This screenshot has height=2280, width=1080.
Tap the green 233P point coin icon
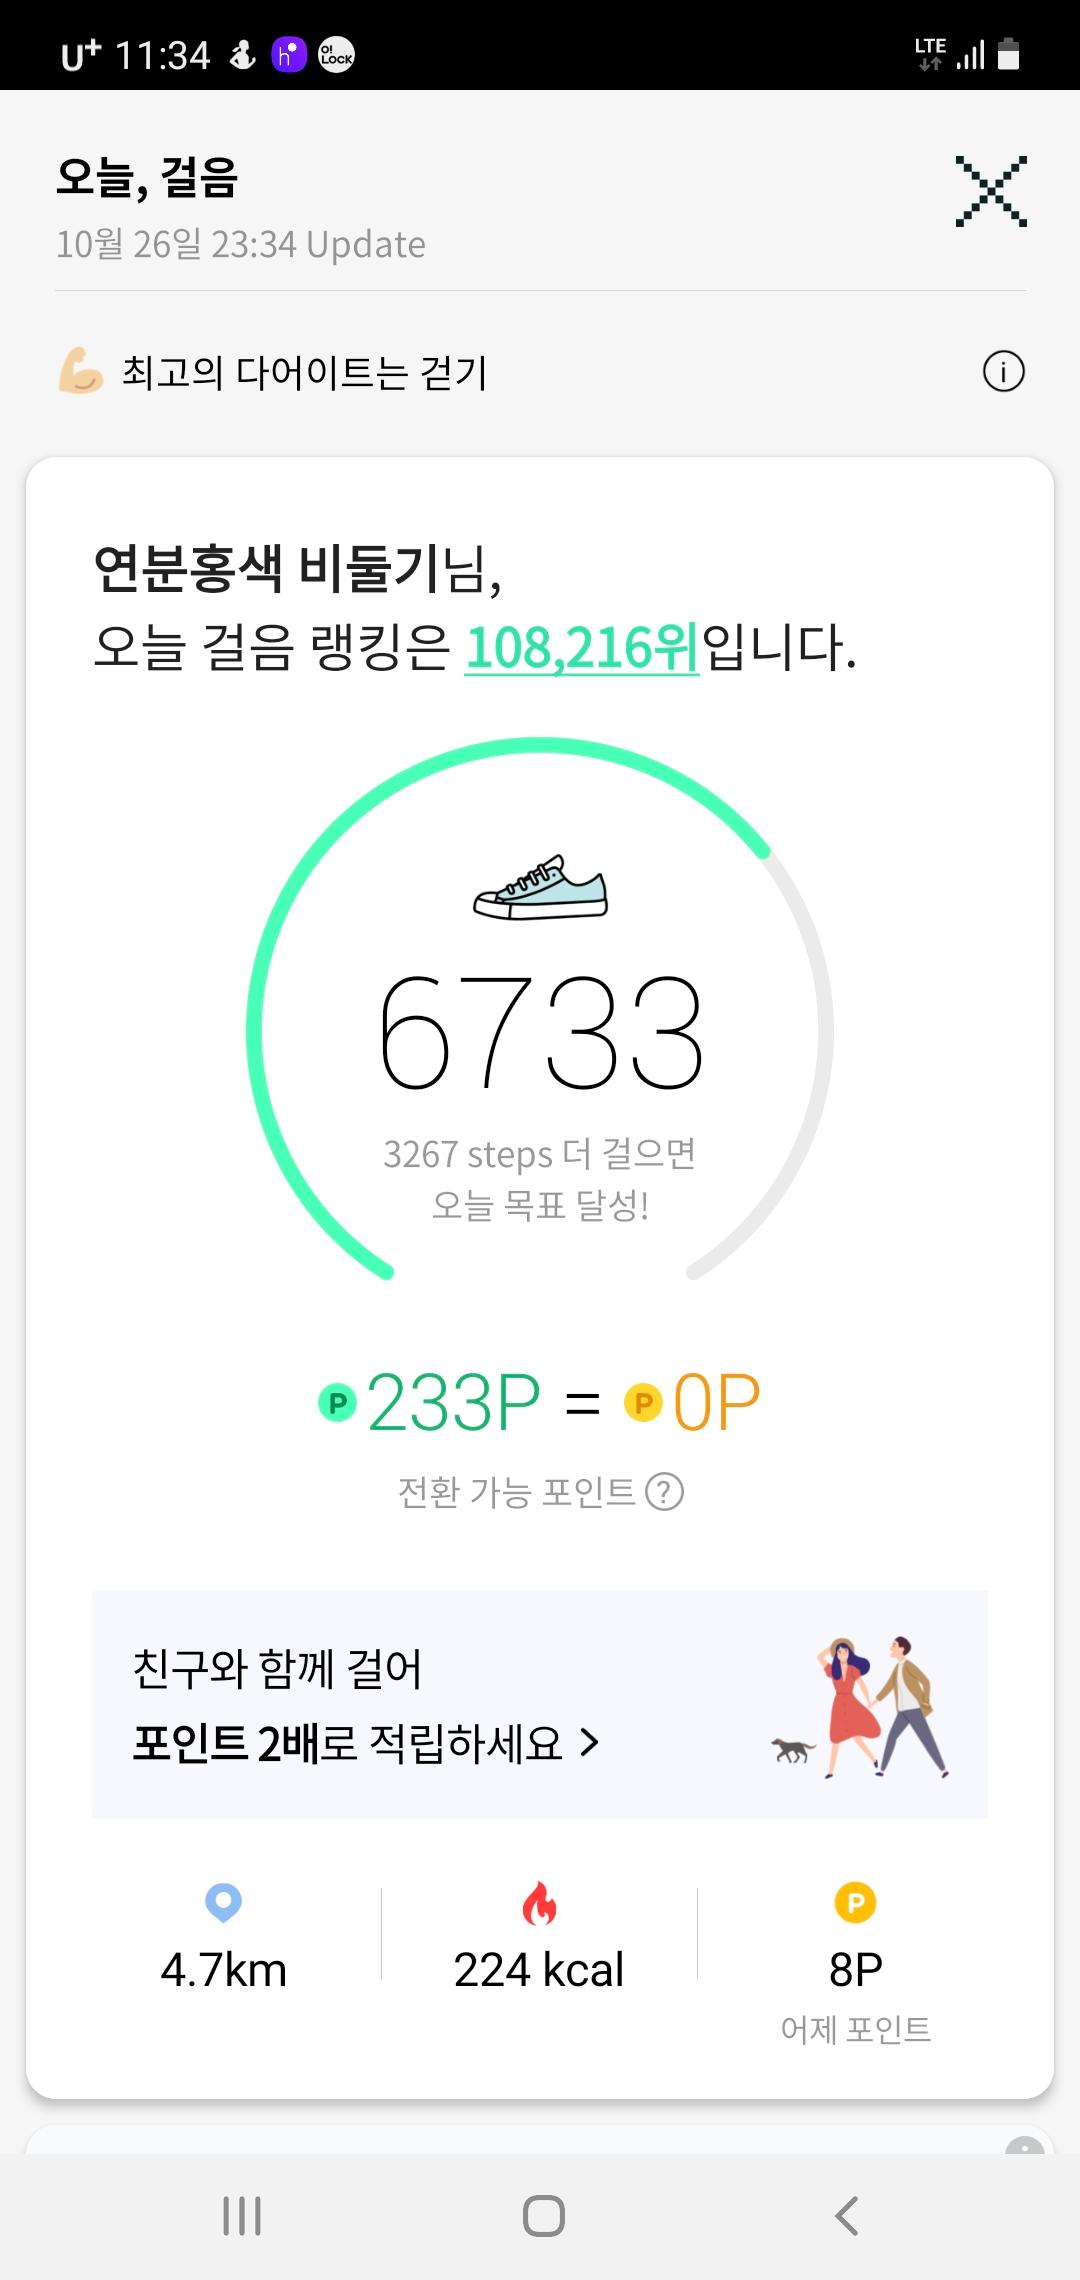coord(338,1403)
